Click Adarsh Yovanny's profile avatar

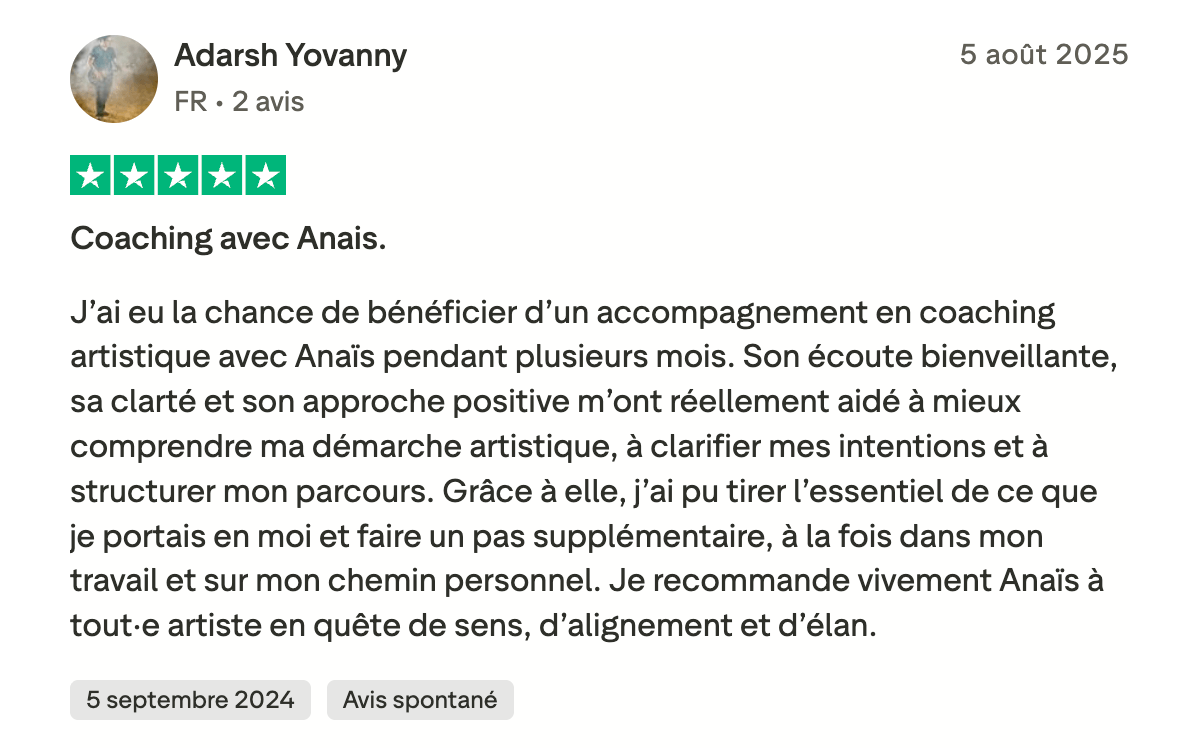pos(114,79)
